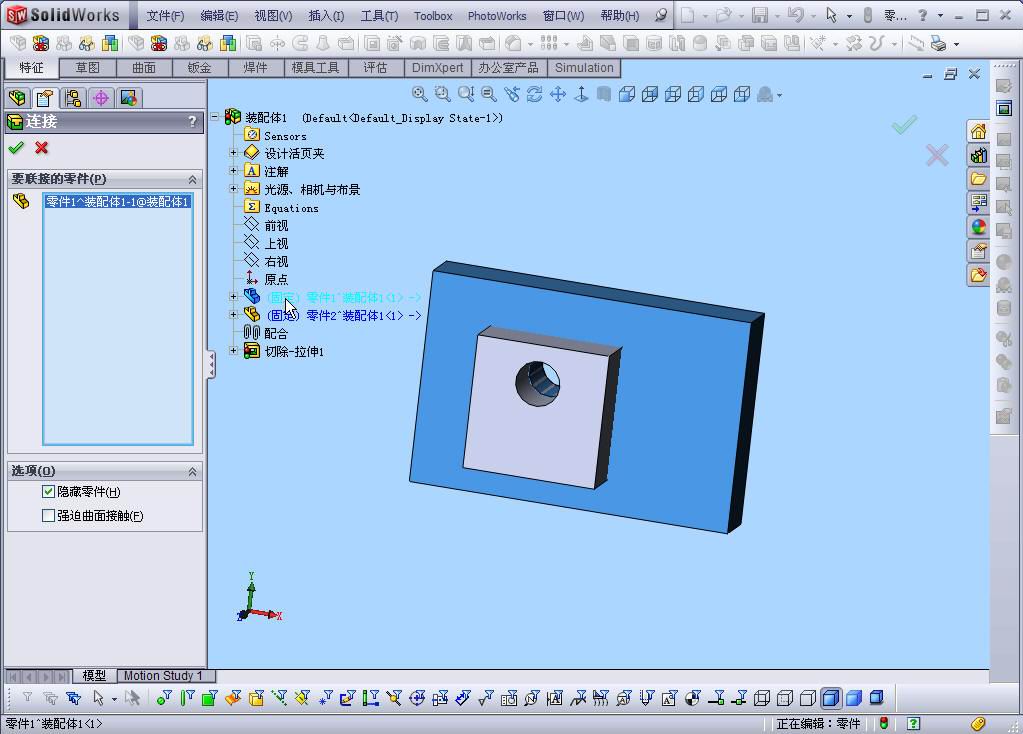Screen dimensions: 1023x734
Task: Open the ConfigurationManager tab icon
Action: pyautogui.click(x=72, y=98)
